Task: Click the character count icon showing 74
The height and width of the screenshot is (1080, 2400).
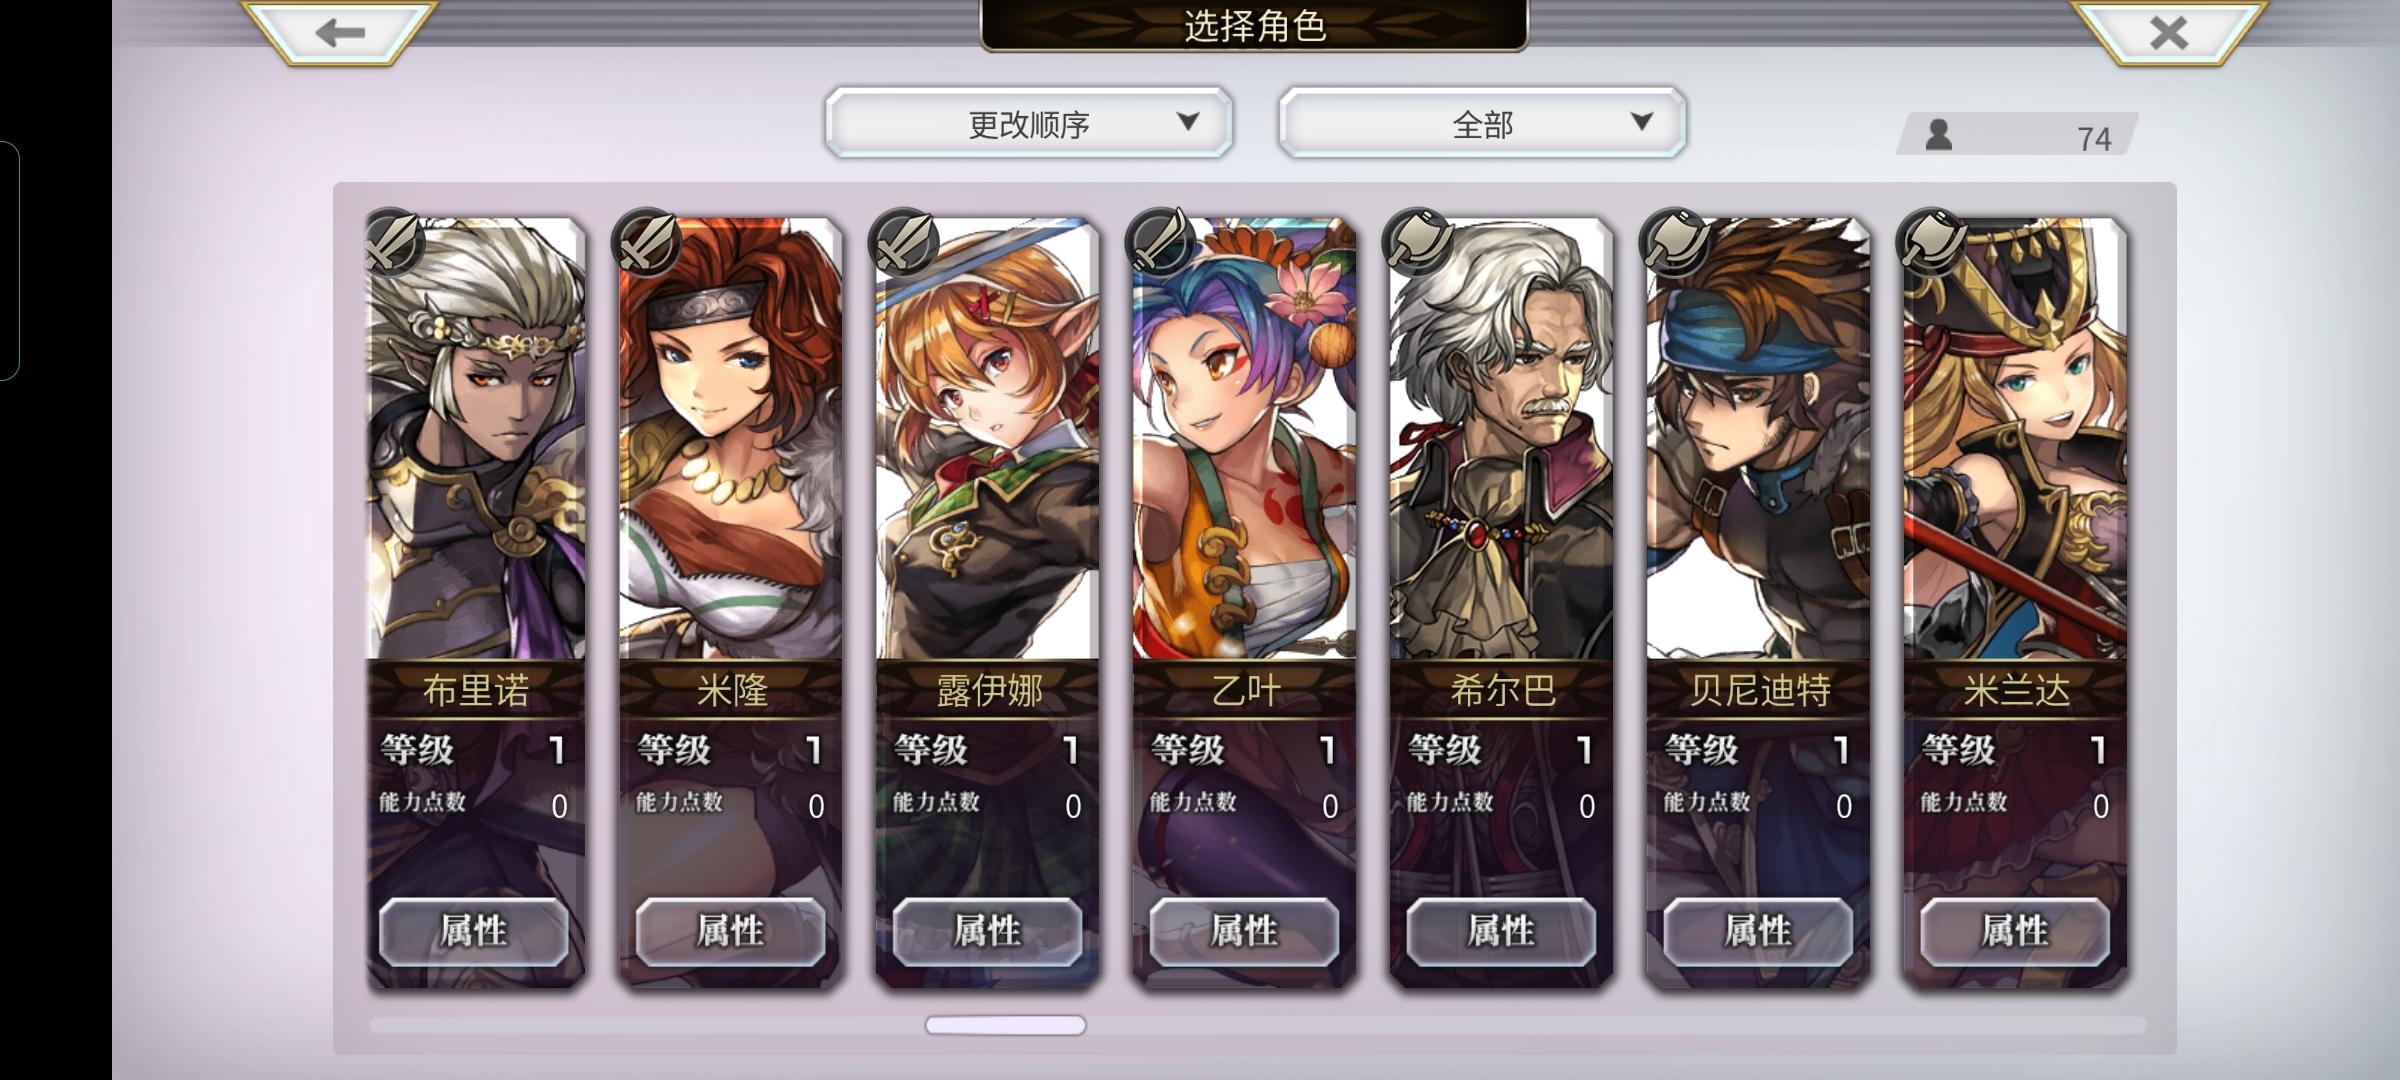Action: tap(1939, 135)
